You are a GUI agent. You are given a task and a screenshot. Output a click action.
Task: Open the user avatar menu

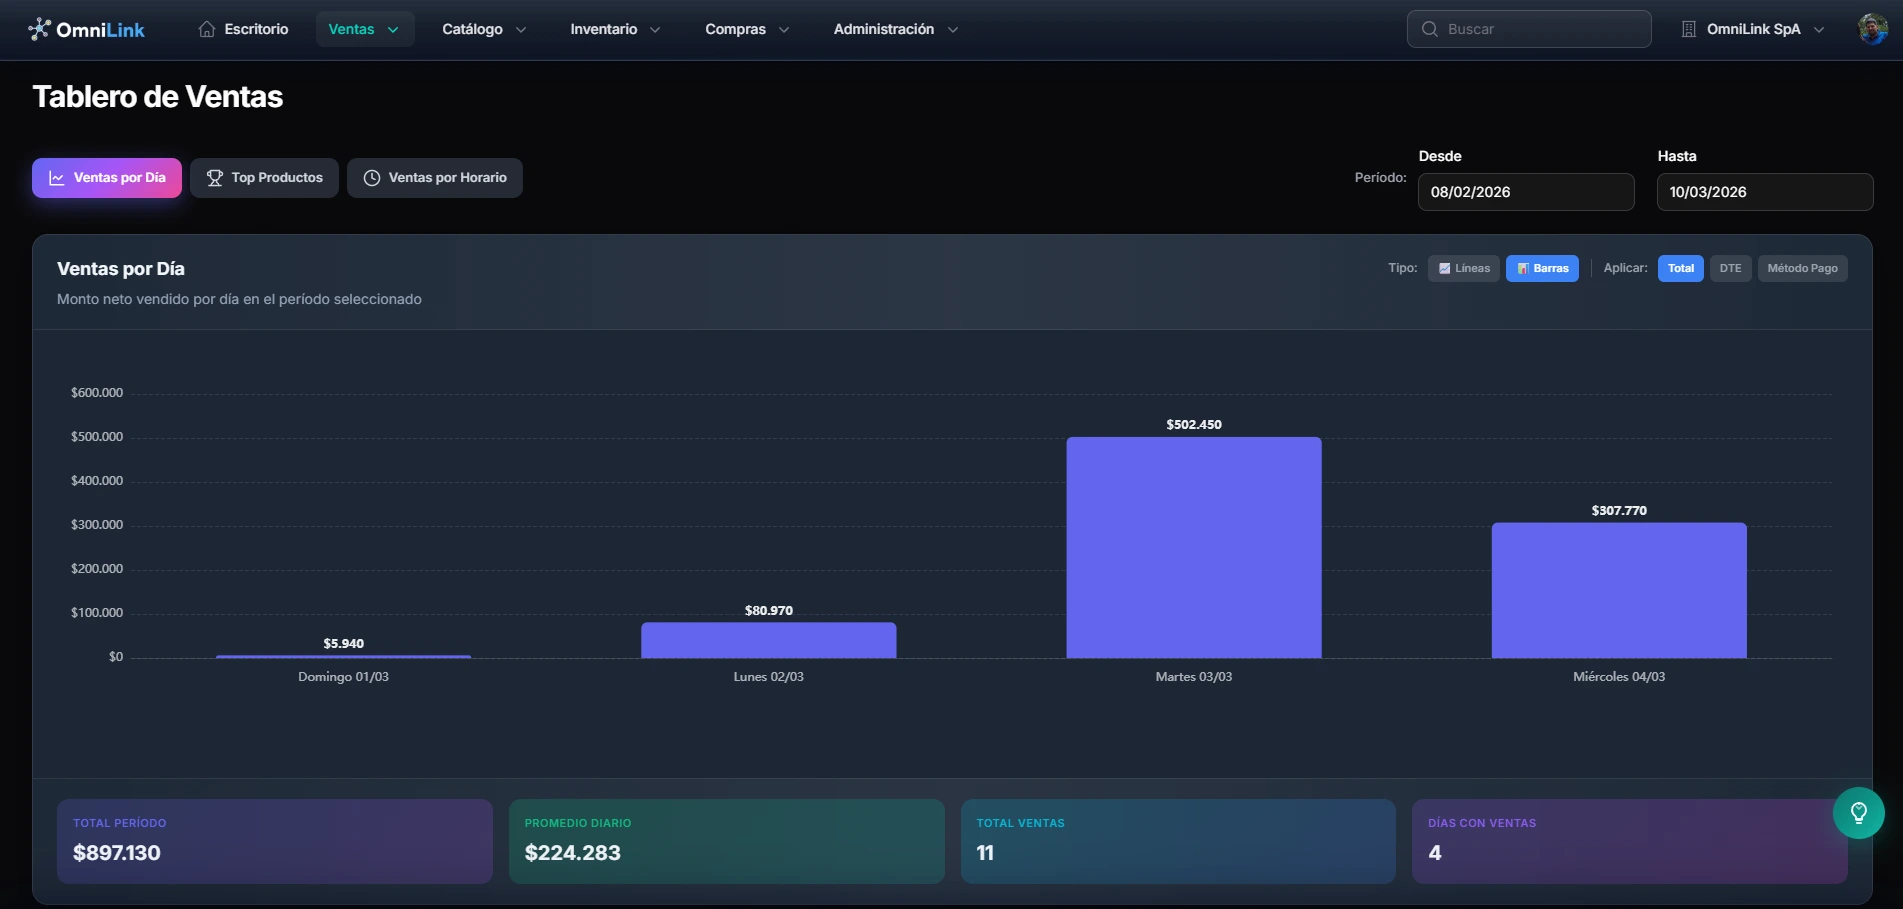point(1873,29)
